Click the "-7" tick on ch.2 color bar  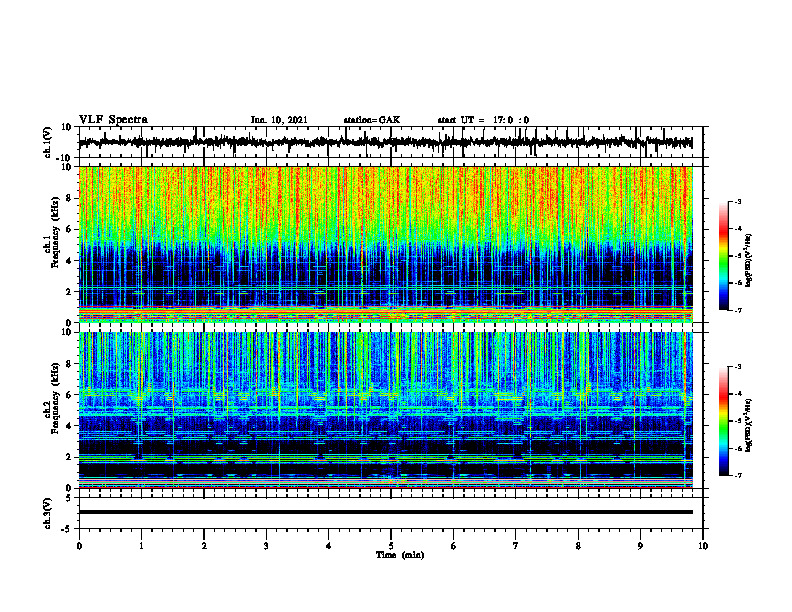tap(738, 475)
